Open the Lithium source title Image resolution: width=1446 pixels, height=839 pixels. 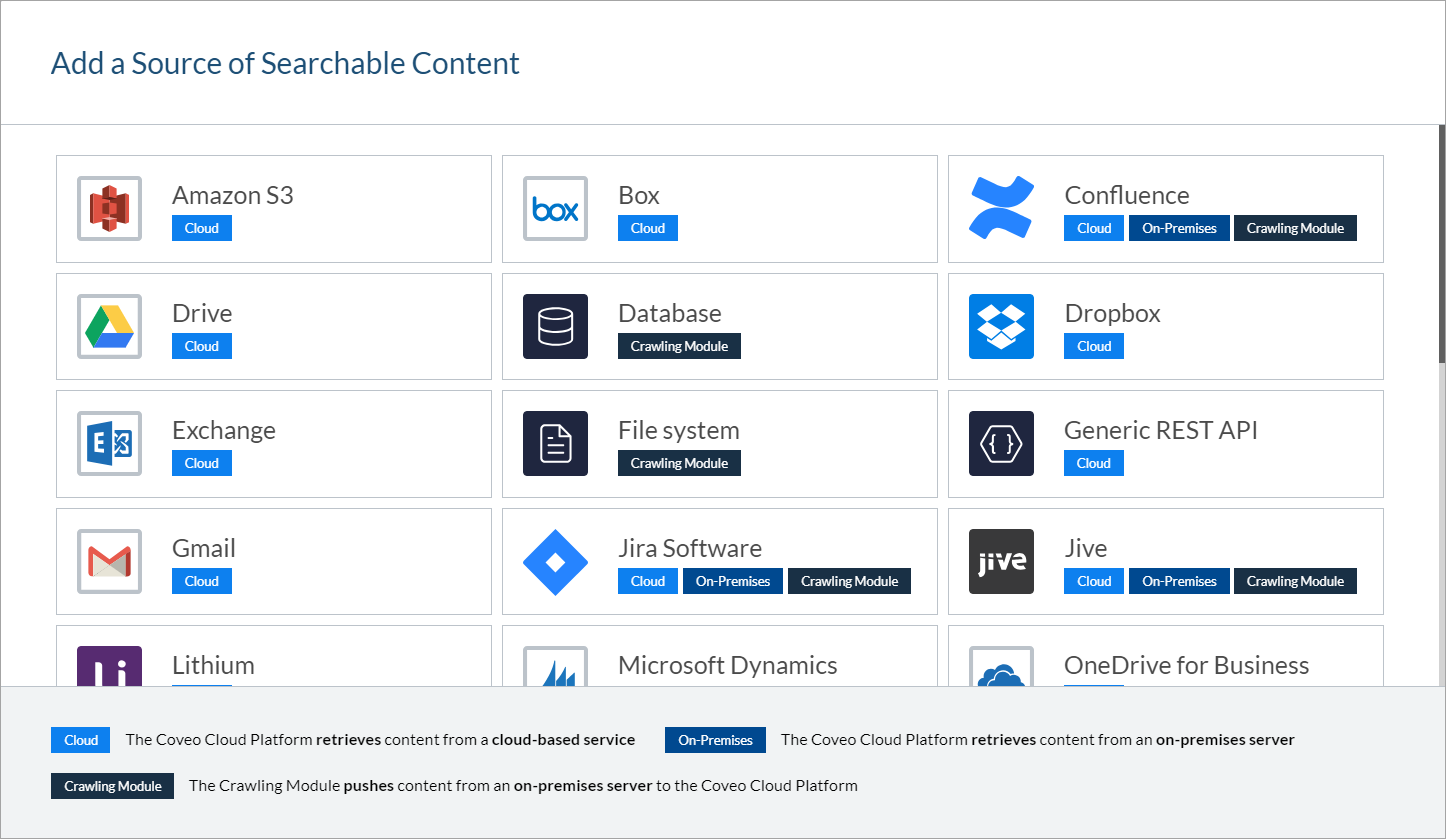click(x=213, y=665)
